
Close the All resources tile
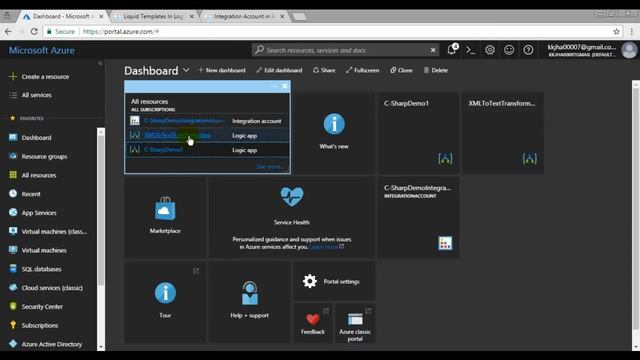(x=285, y=86)
